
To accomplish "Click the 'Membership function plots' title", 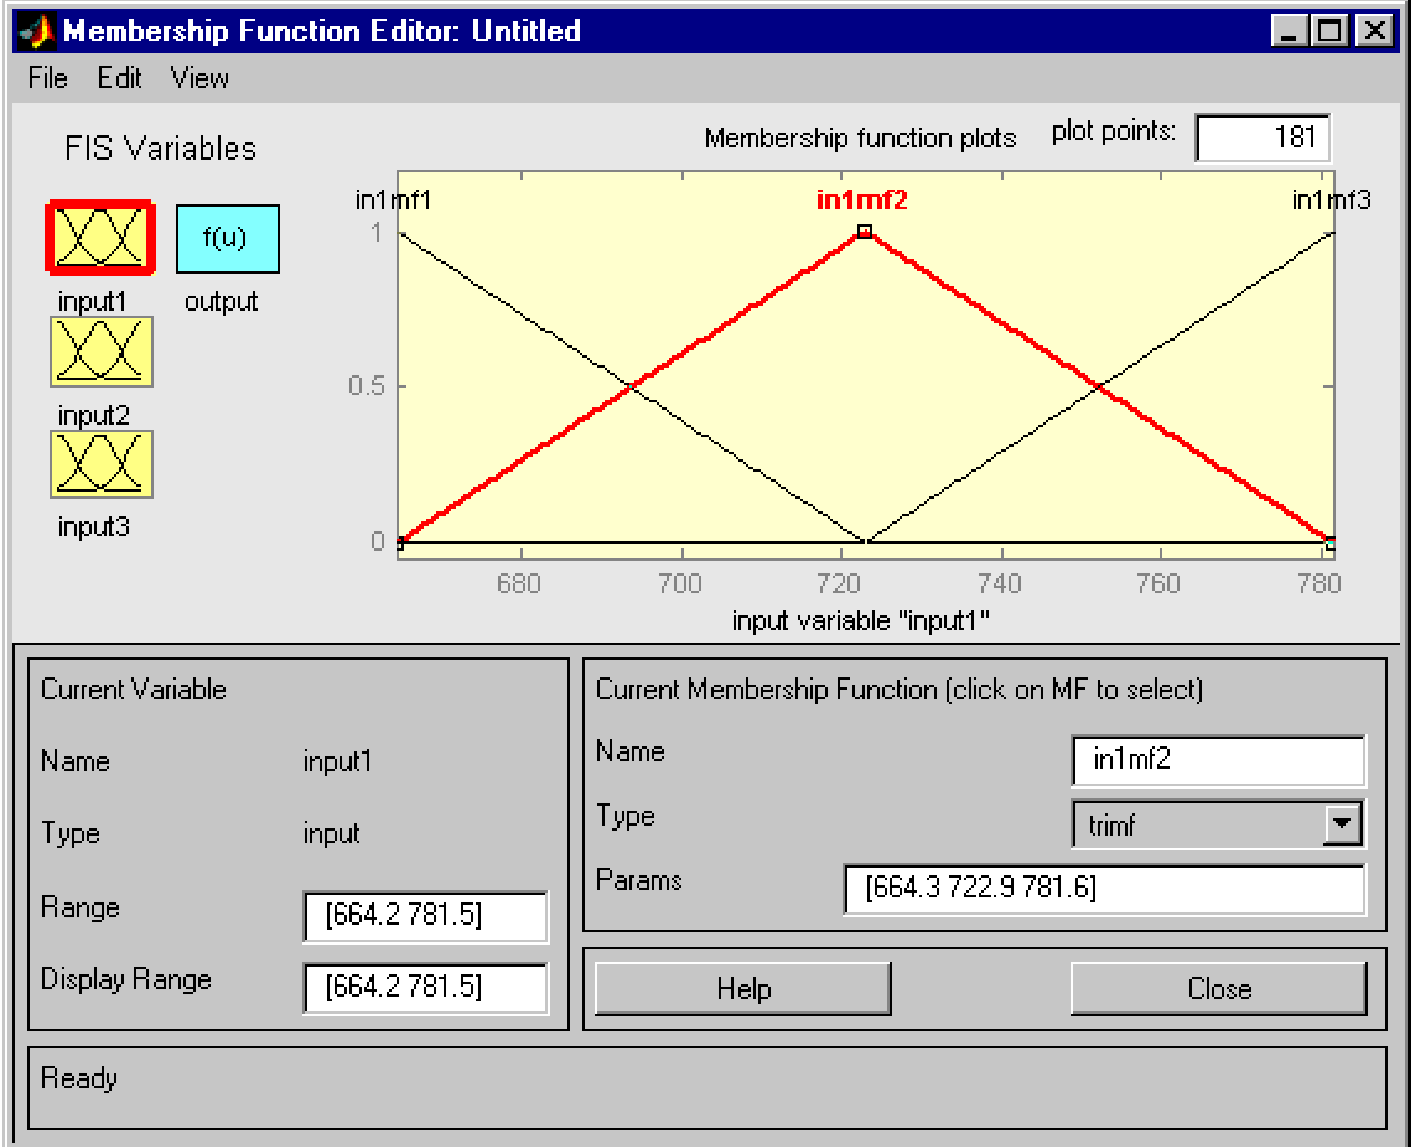I will coord(860,137).
